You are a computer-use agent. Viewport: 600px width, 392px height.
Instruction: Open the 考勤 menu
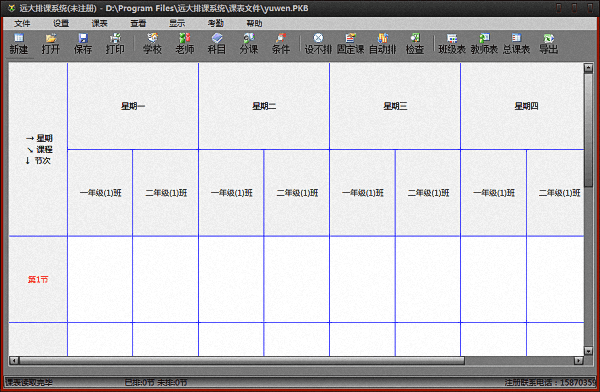point(215,23)
